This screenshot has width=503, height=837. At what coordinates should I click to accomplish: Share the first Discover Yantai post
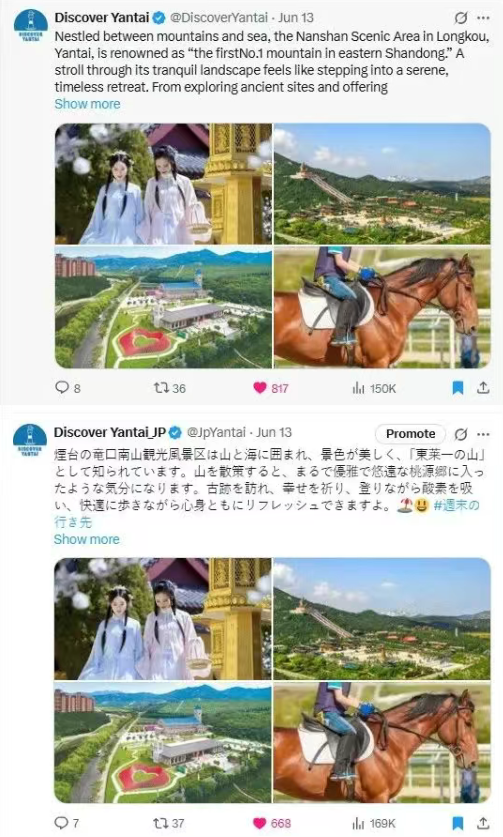pyautogui.click(x=483, y=388)
